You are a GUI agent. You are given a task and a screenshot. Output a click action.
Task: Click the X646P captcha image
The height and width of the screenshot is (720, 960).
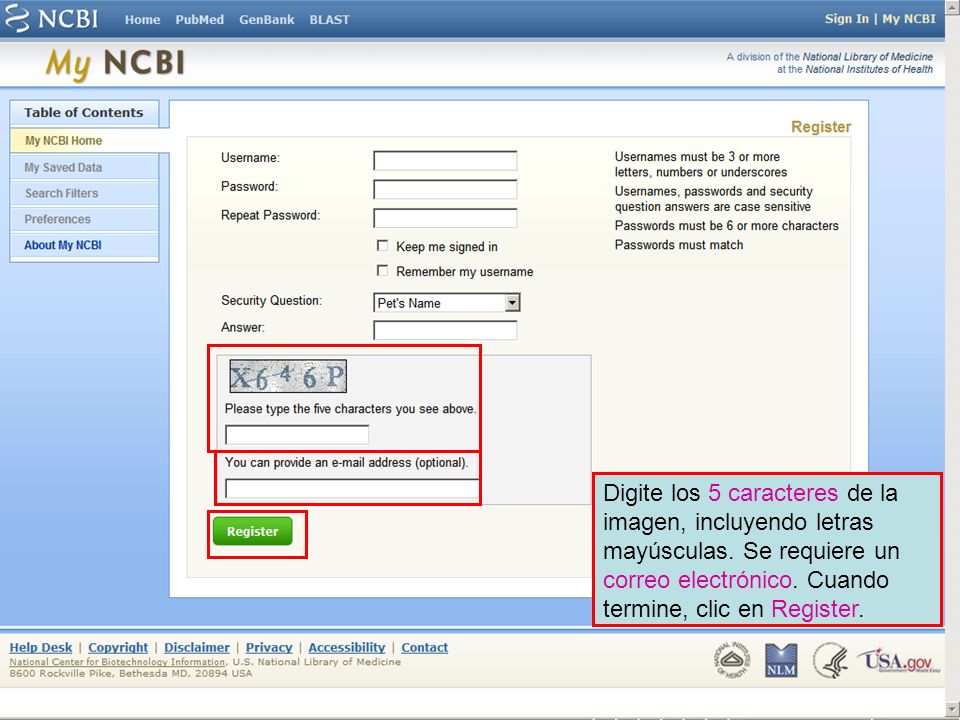[288, 376]
